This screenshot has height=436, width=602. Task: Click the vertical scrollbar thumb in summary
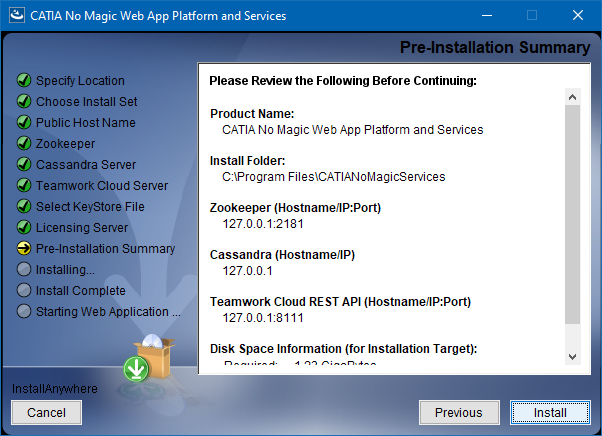click(x=572, y=213)
